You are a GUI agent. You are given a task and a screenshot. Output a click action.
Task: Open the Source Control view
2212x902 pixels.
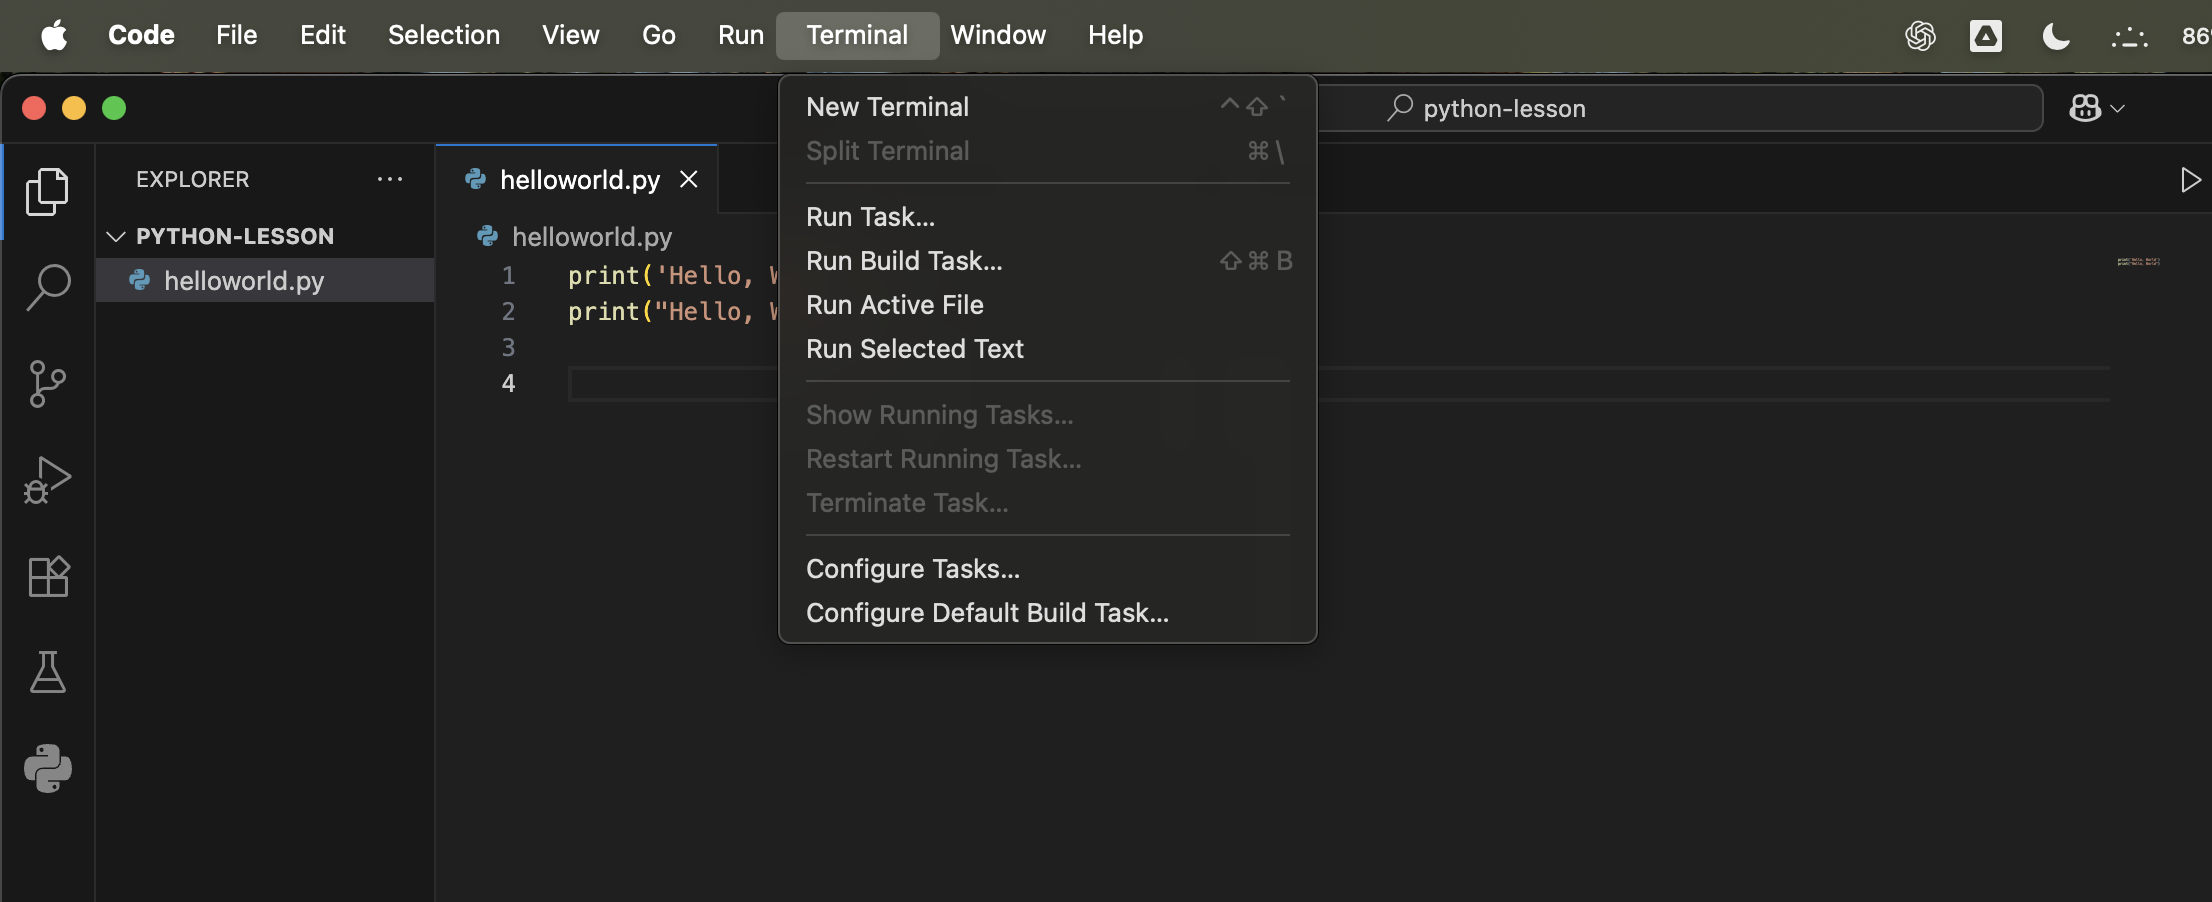click(x=47, y=384)
